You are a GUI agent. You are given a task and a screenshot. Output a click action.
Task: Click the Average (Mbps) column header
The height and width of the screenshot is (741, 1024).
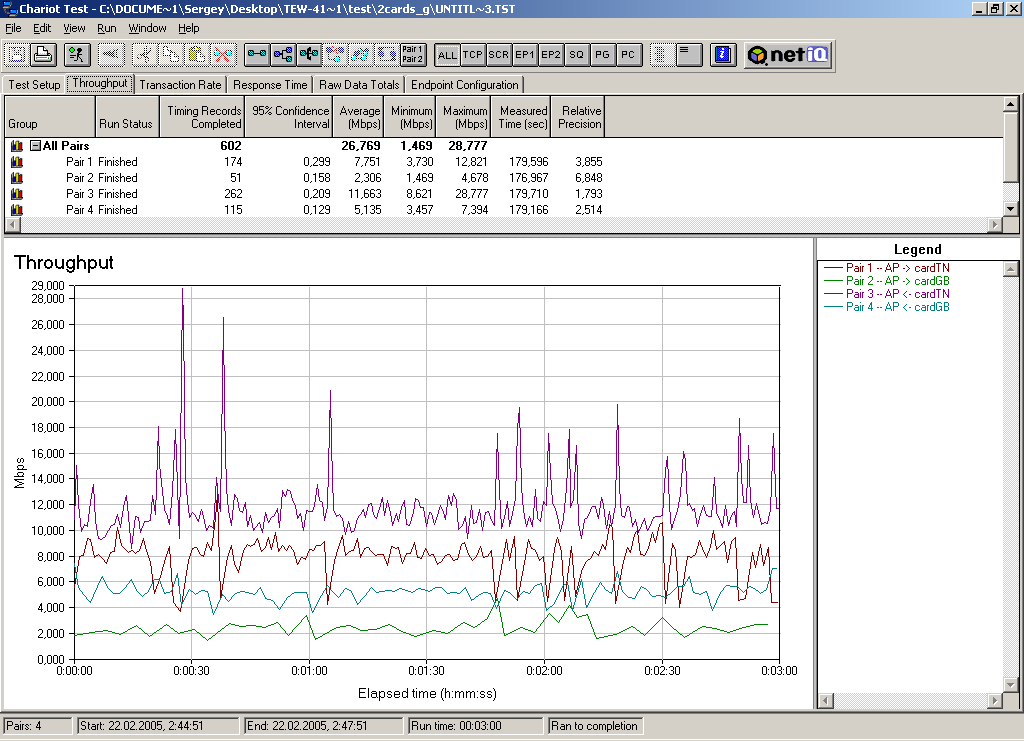click(359, 117)
